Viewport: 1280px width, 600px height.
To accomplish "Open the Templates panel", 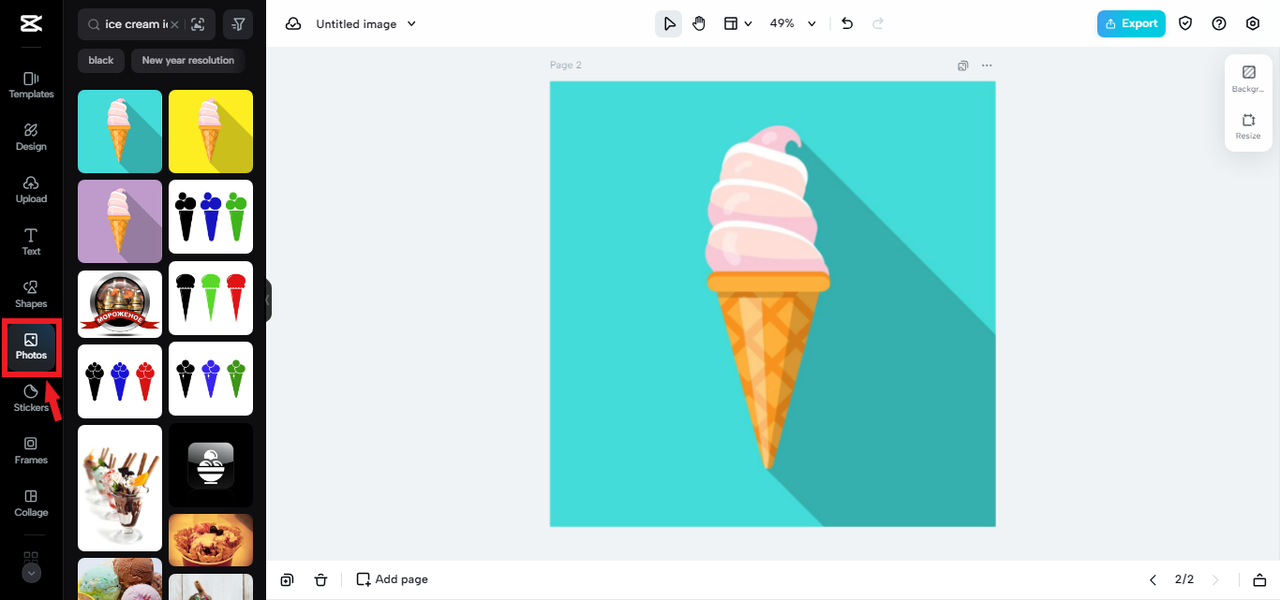I will pos(31,85).
